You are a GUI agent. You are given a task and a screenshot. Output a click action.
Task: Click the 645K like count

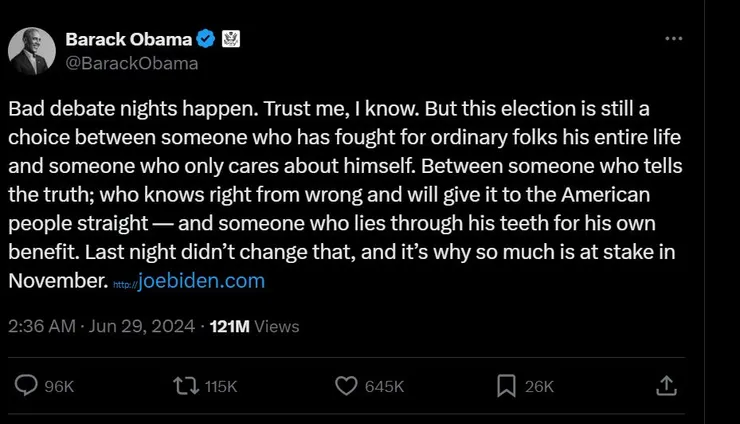[x=384, y=386]
